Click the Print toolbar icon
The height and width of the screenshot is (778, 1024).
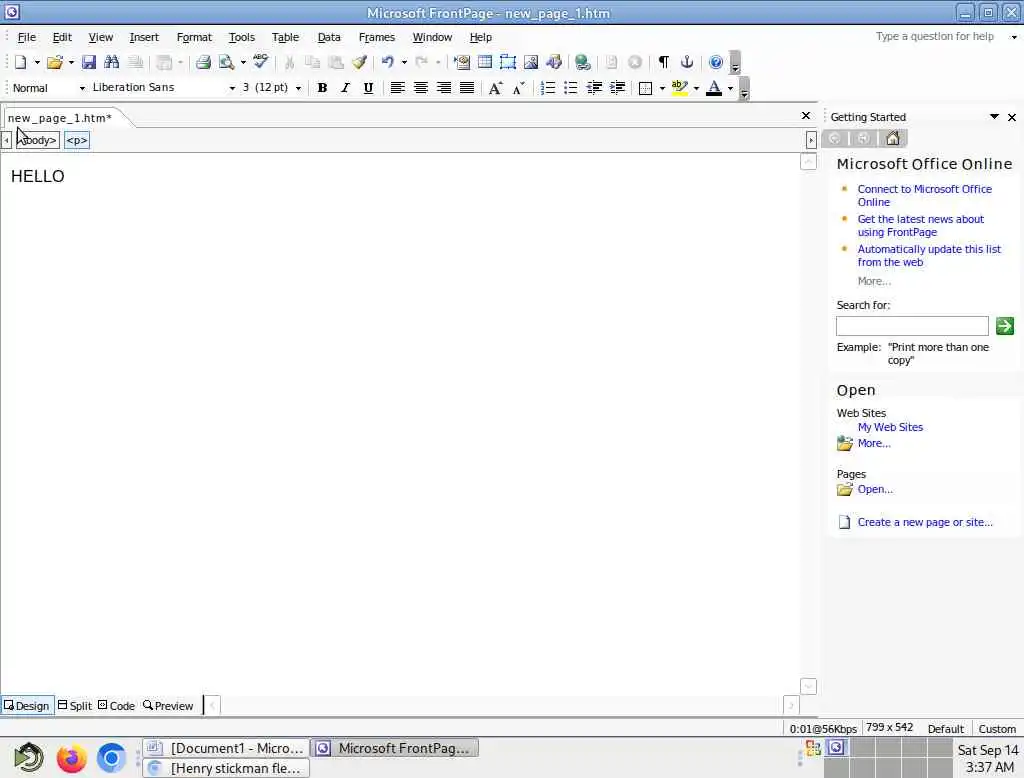click(203, 62)
